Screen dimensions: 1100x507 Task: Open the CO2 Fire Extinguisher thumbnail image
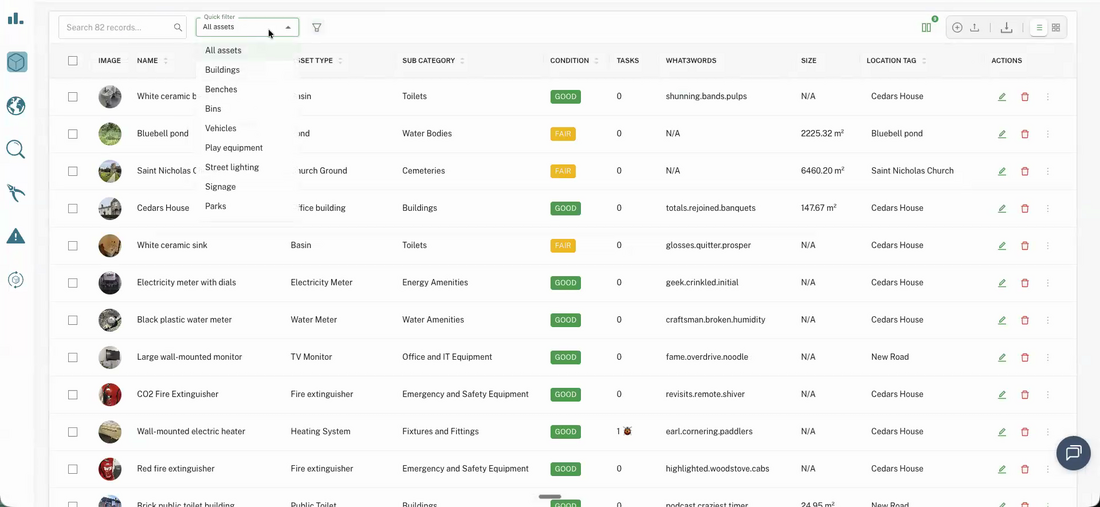pyautogui.click(x=110, y=395)
